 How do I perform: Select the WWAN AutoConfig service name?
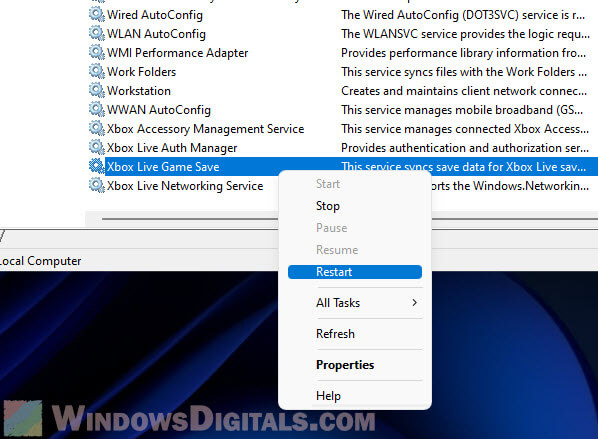click(159, 110)
